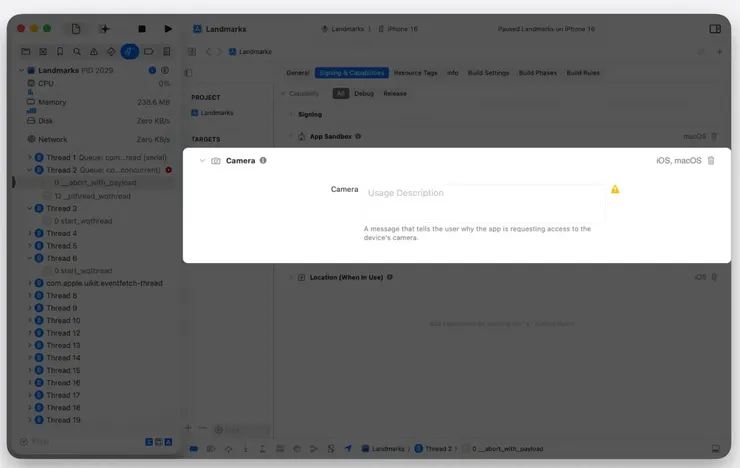Screen dimensions: 740x468
Task: Expand the Signing section
Action: pyautogui.click(x=290, y=114)
